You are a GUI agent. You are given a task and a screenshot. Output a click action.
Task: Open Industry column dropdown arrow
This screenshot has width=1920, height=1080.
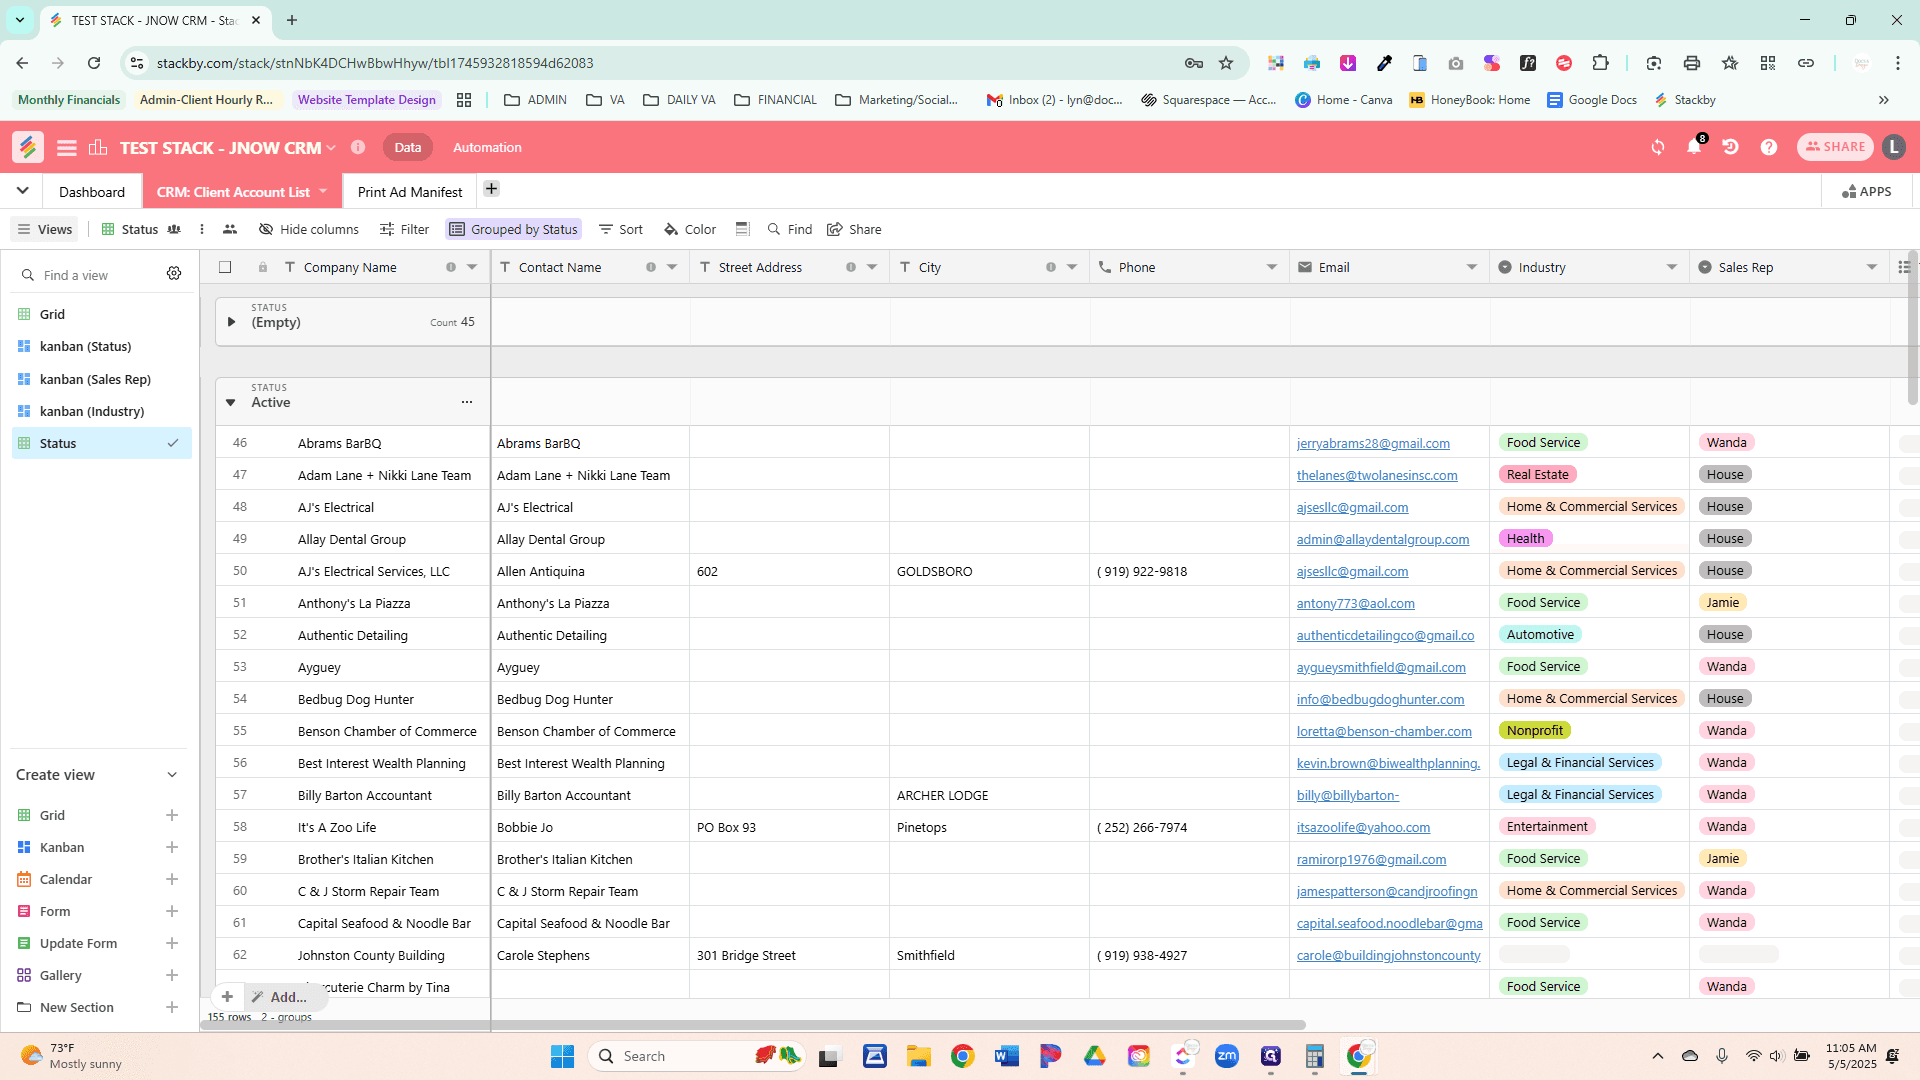(1672, 267)
